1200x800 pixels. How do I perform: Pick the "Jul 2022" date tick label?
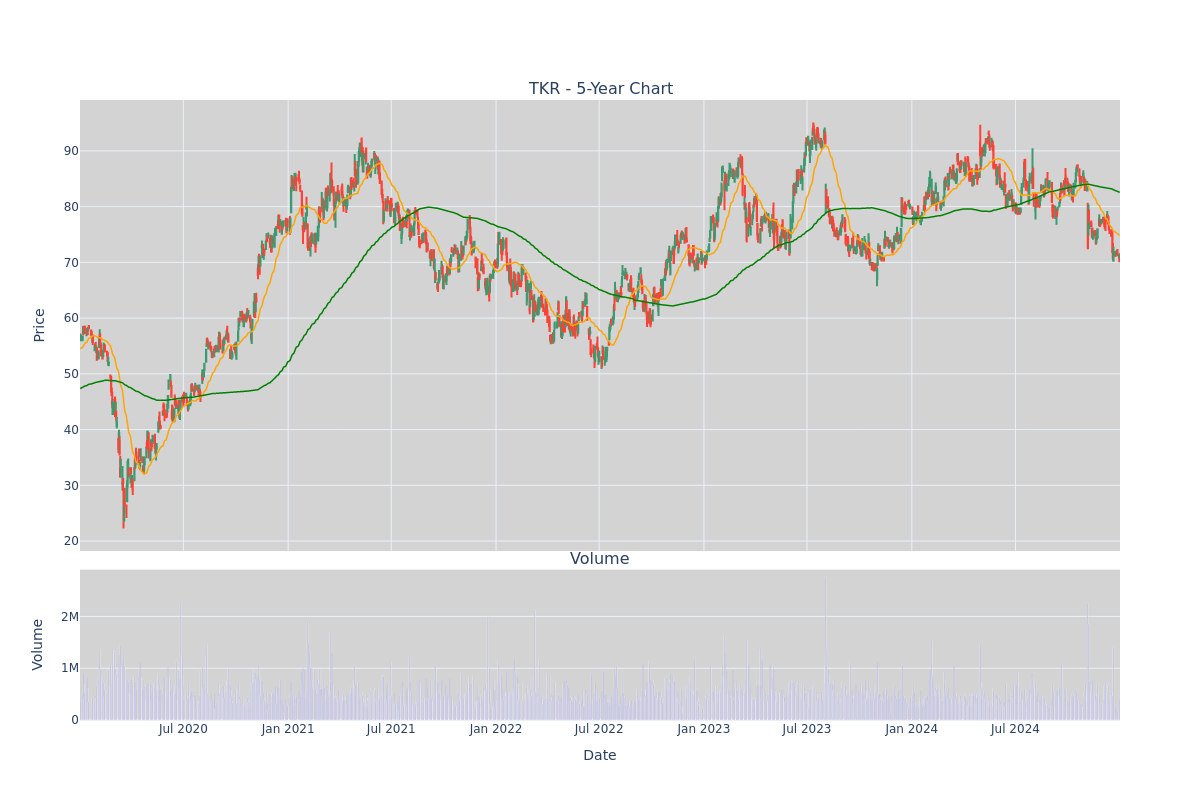(599, 729)
